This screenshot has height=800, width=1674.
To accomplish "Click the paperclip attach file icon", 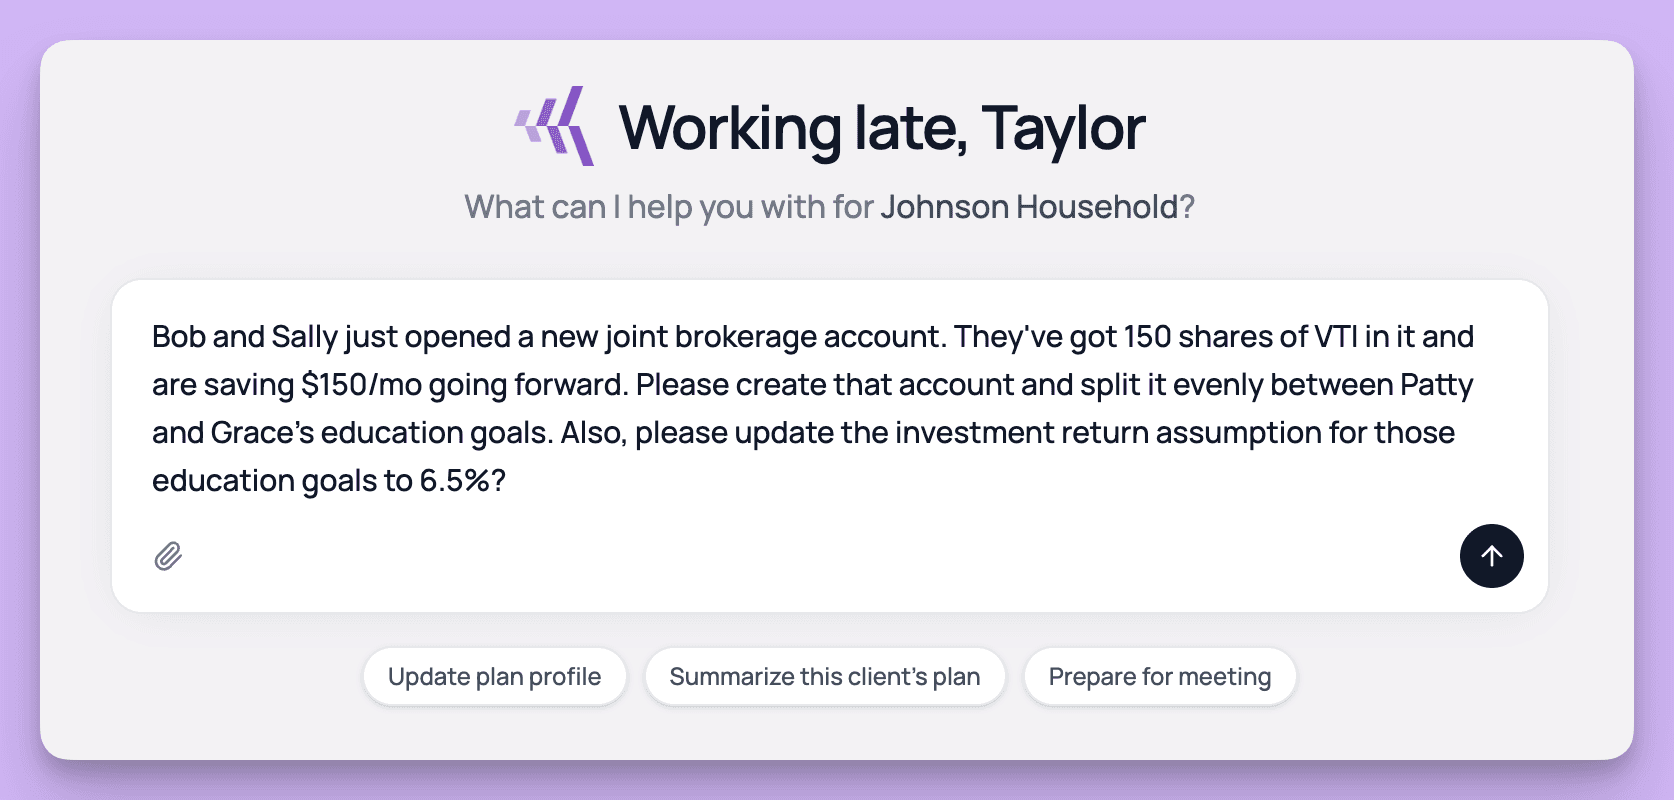I will pyautogui.click(x=168, y=556).
